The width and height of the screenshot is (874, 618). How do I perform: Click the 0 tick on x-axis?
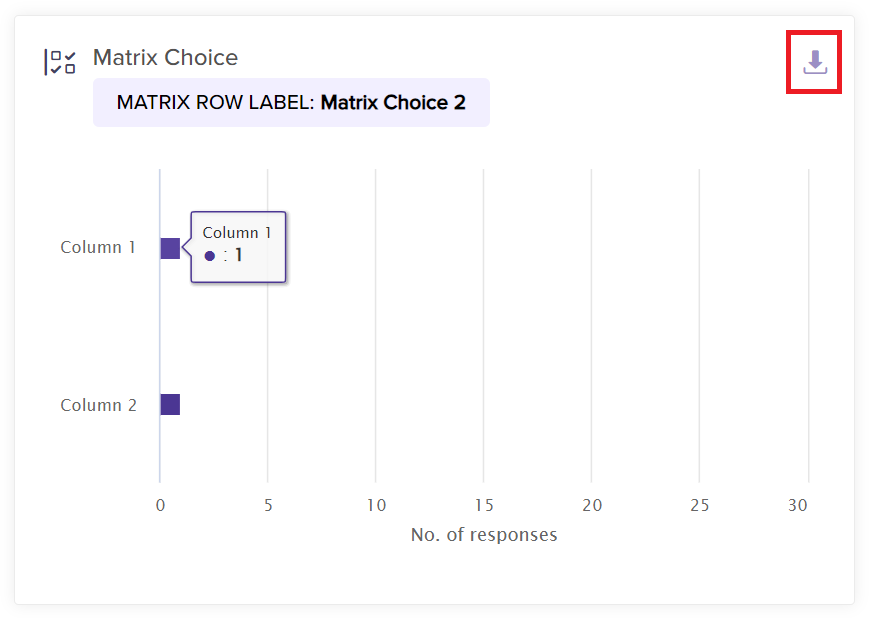pos(160,505)
